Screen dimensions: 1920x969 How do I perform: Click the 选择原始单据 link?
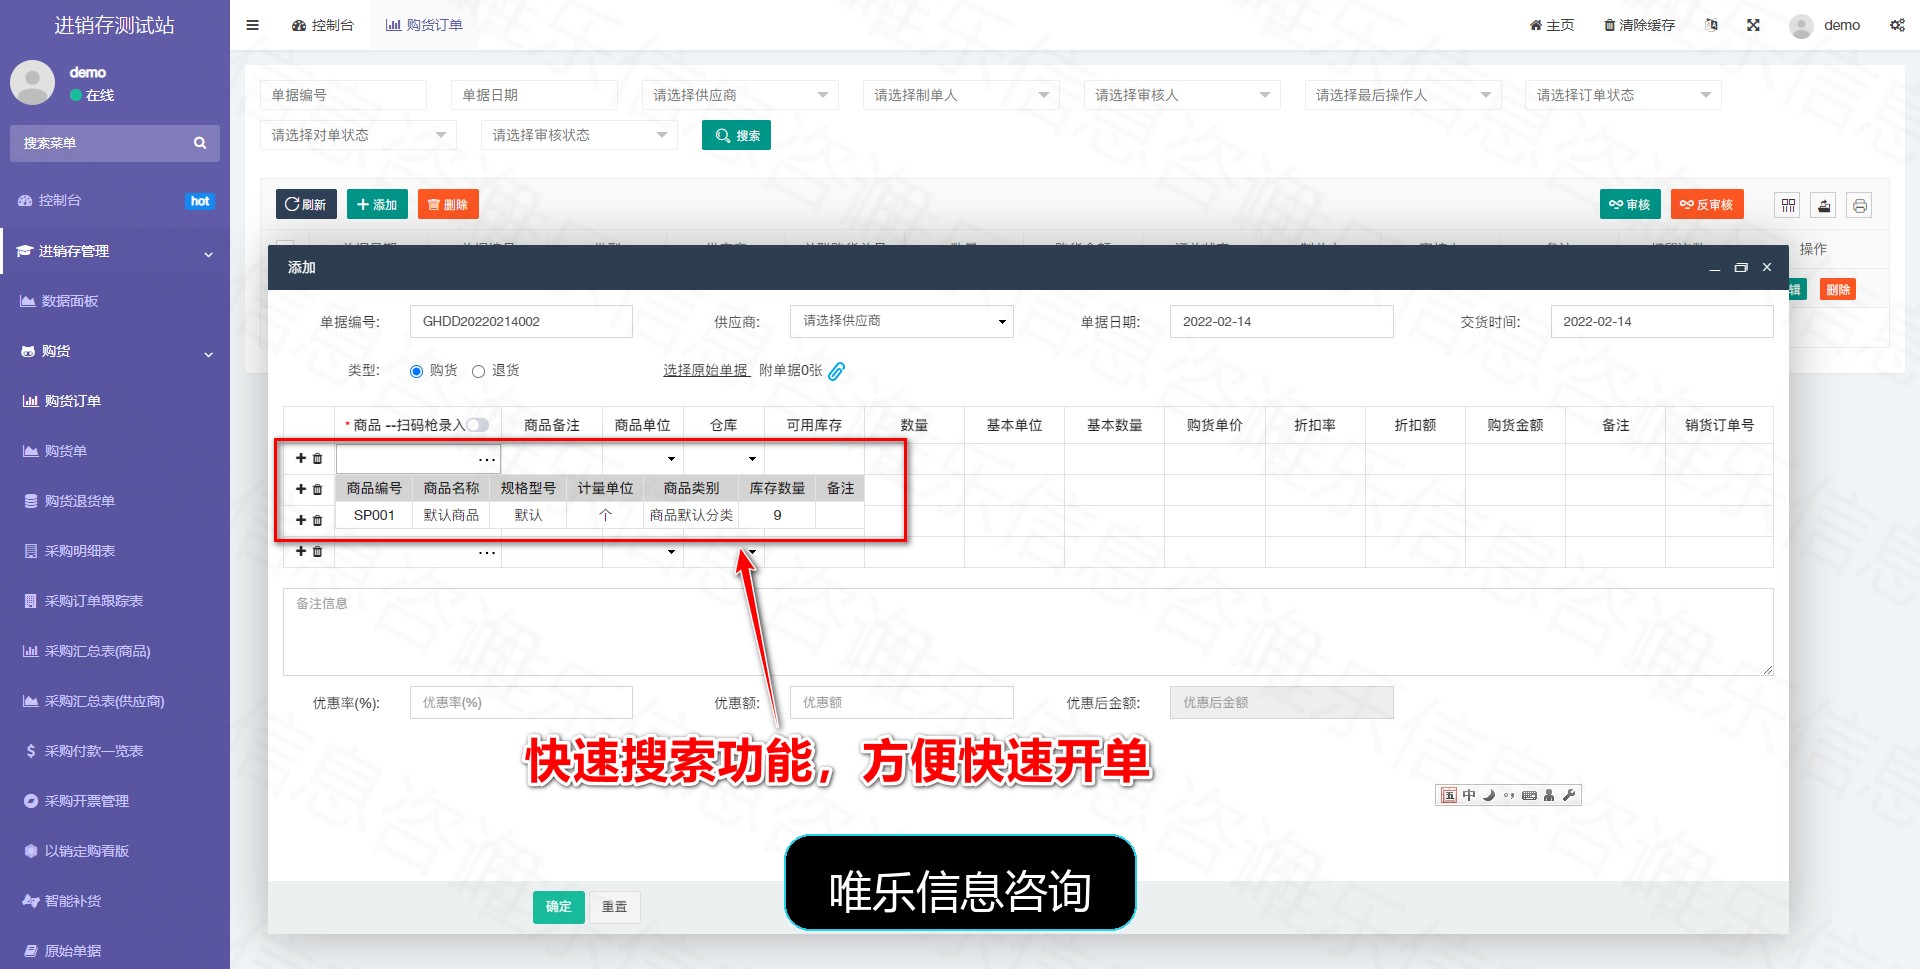pos(705,370)
